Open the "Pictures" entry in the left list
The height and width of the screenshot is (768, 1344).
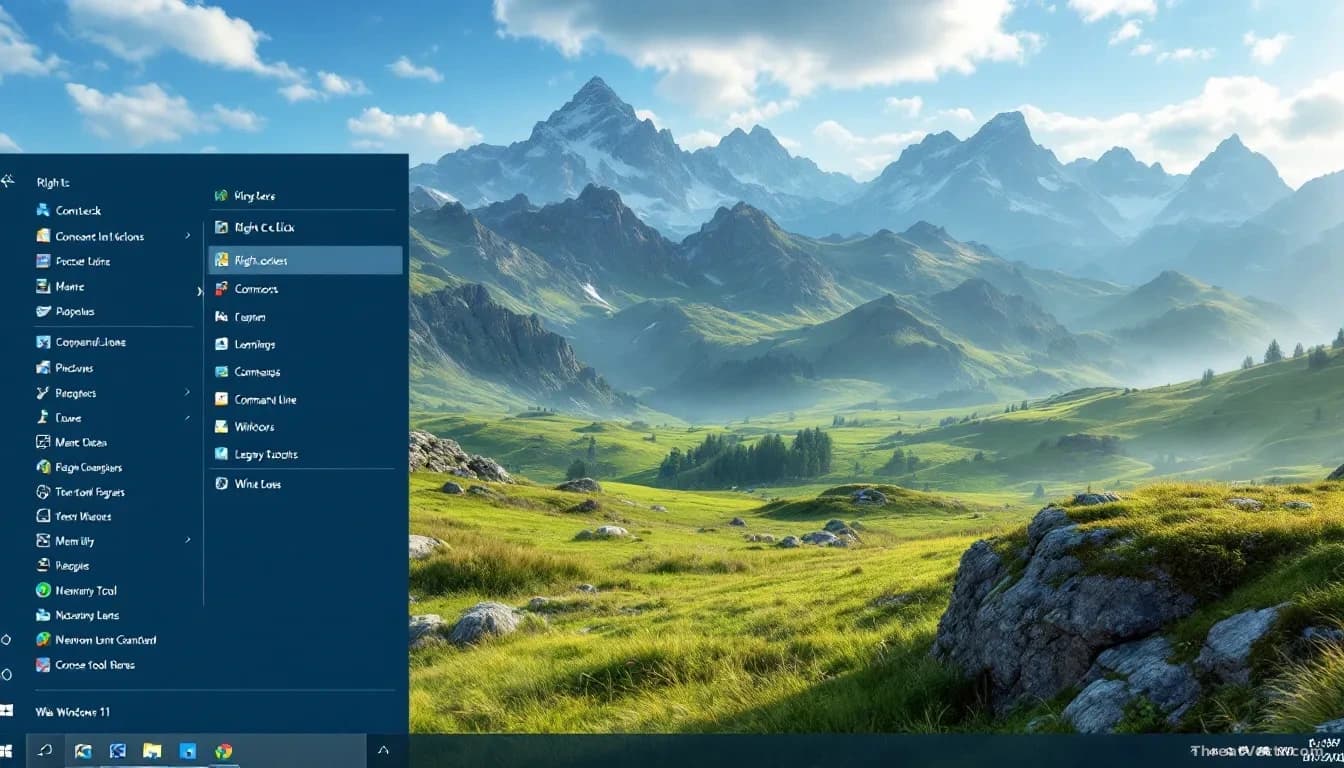[x=74, y=368]
